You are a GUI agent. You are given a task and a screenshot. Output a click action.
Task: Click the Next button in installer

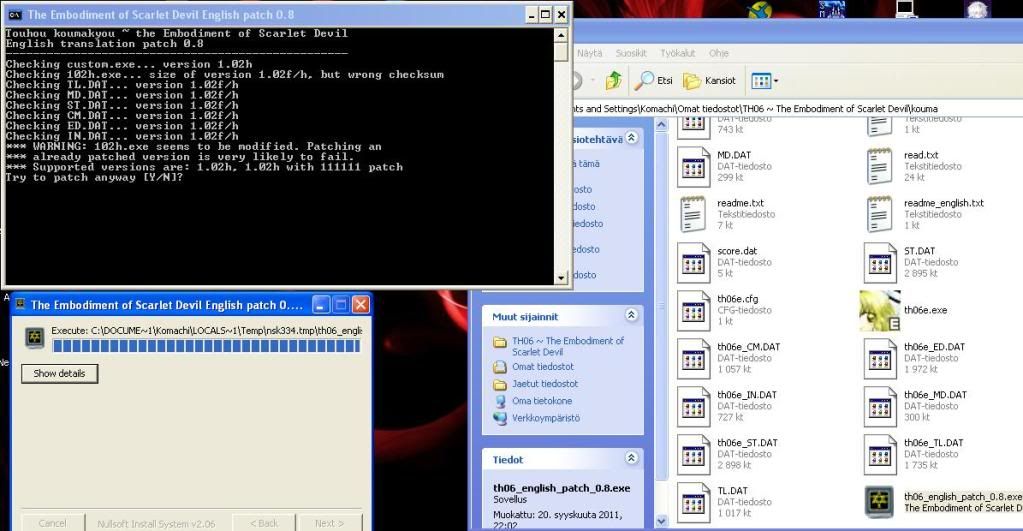click(329, 523)
